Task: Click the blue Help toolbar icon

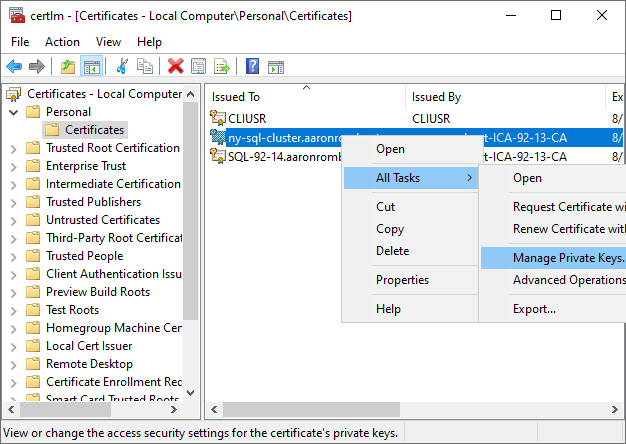Action: pyautogui.click(x=252, y=66)
